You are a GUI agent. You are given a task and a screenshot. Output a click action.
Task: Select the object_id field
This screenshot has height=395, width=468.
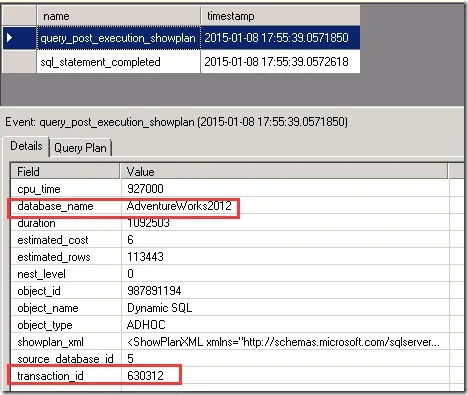pos(39,291)
